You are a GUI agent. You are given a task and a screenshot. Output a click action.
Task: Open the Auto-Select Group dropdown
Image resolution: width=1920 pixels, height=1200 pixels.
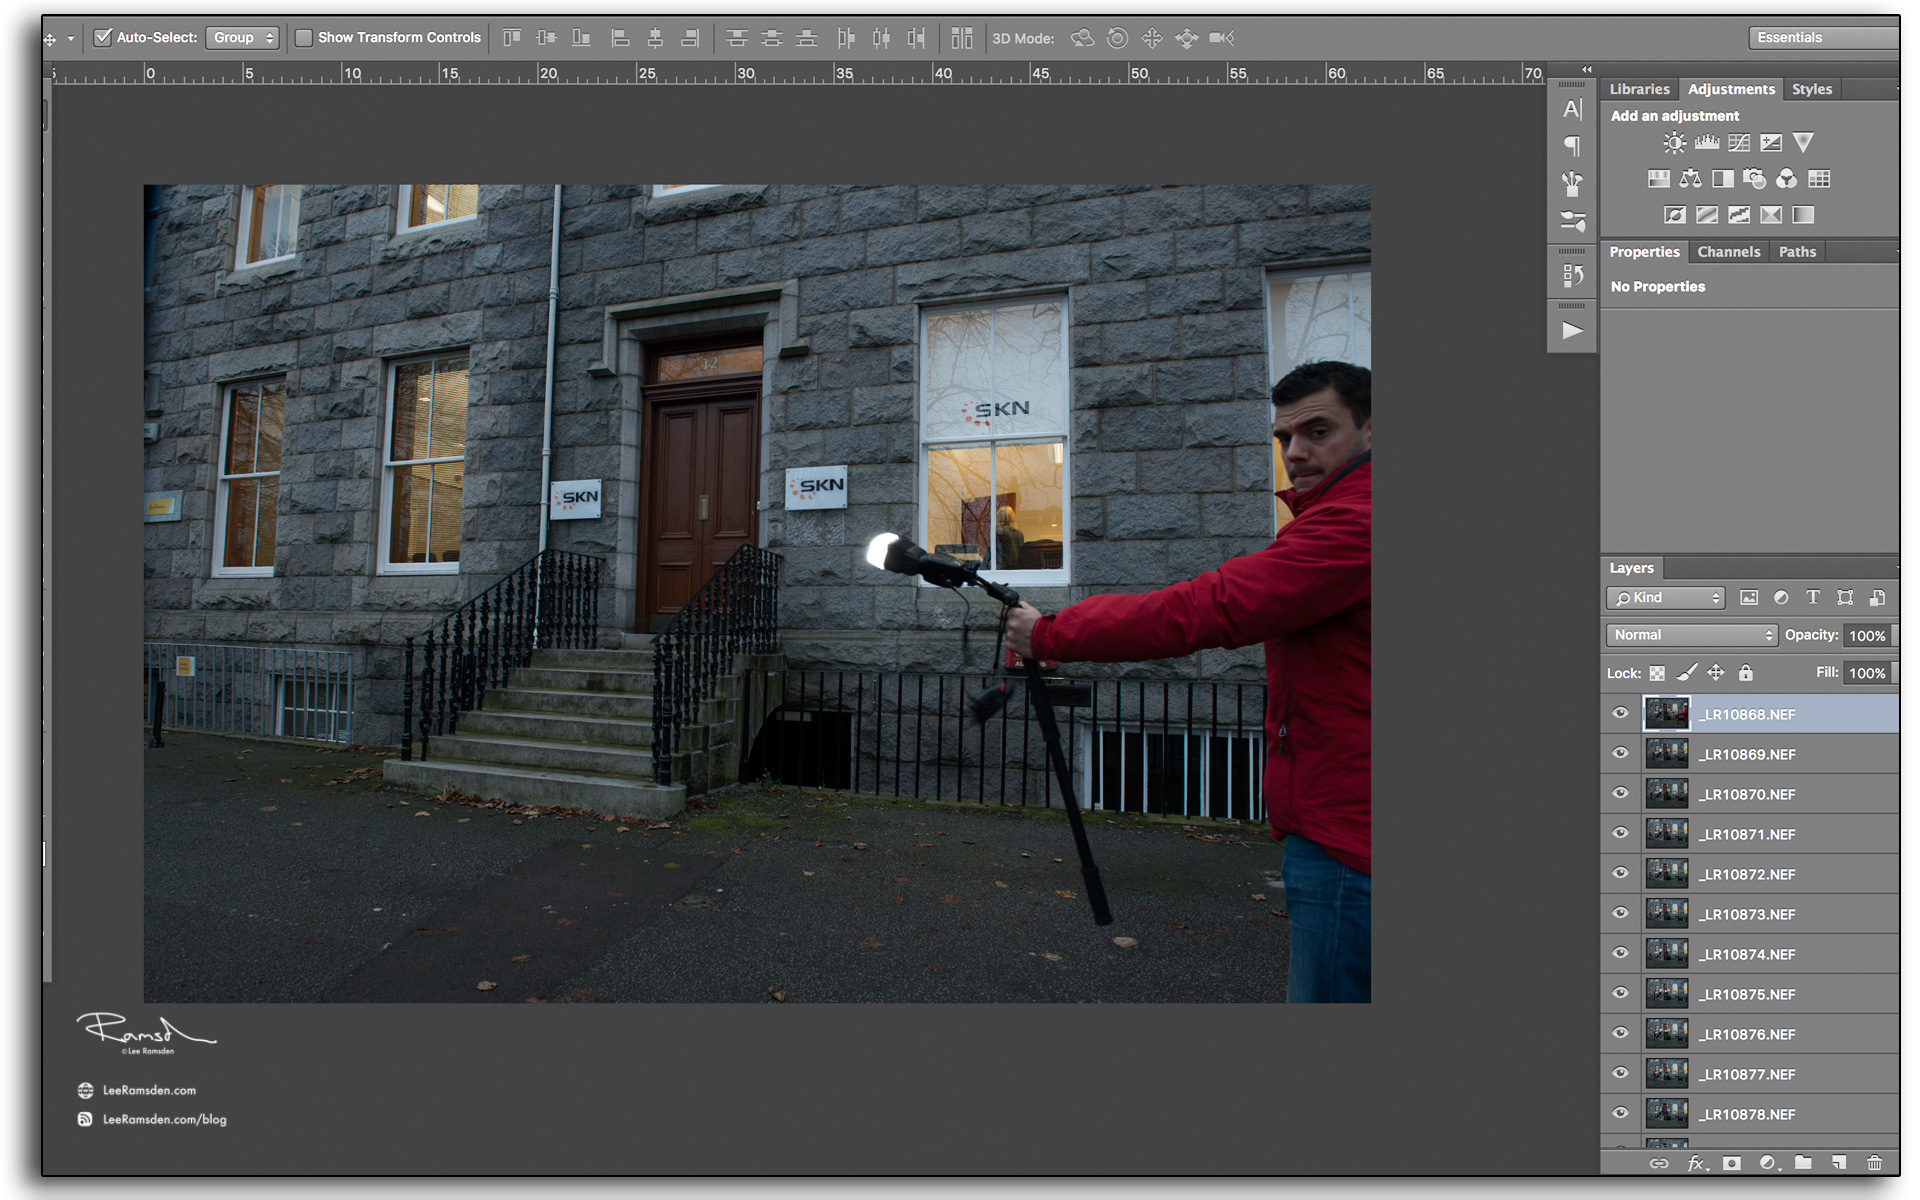242,38
